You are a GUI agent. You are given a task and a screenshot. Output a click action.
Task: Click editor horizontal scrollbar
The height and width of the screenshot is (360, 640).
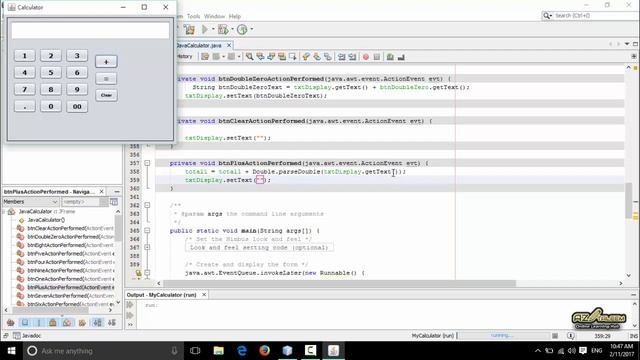coord(339,283)
